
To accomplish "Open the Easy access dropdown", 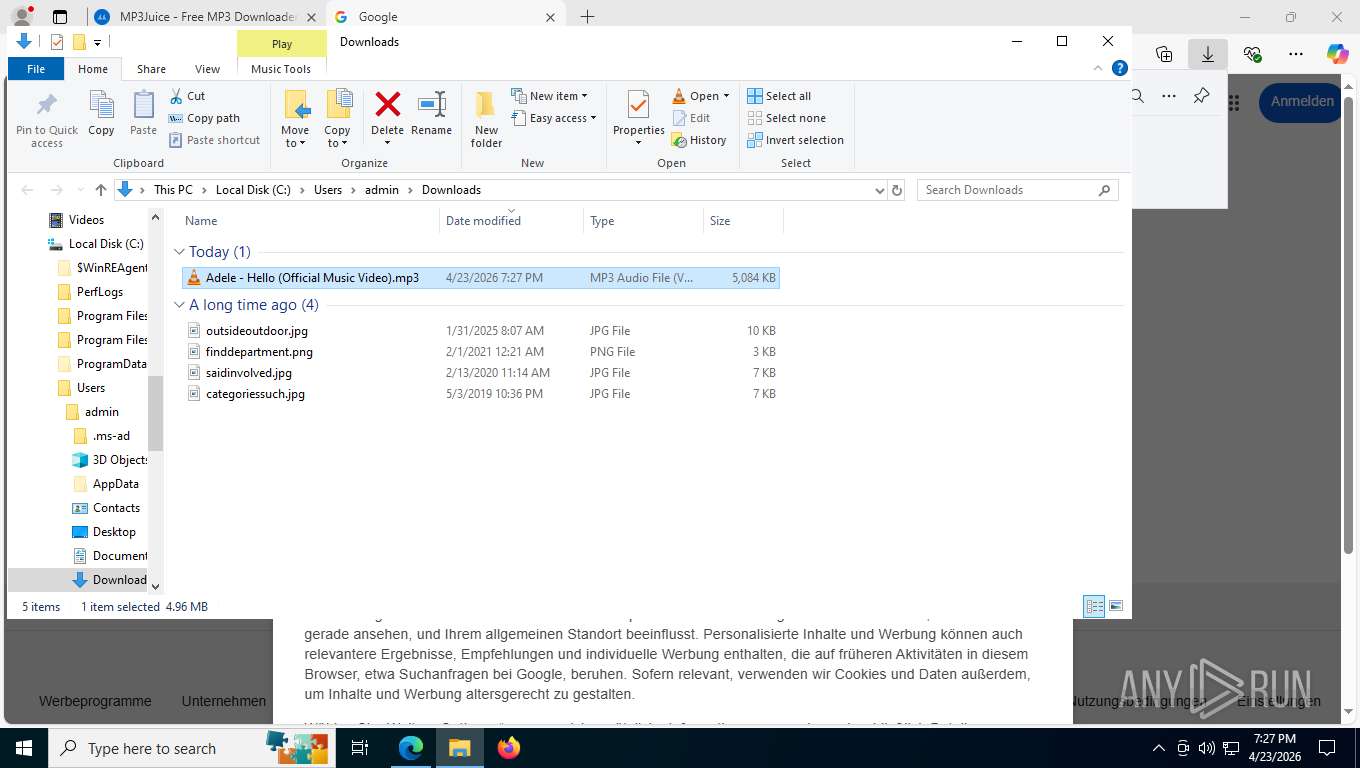I will coord(554,118).
